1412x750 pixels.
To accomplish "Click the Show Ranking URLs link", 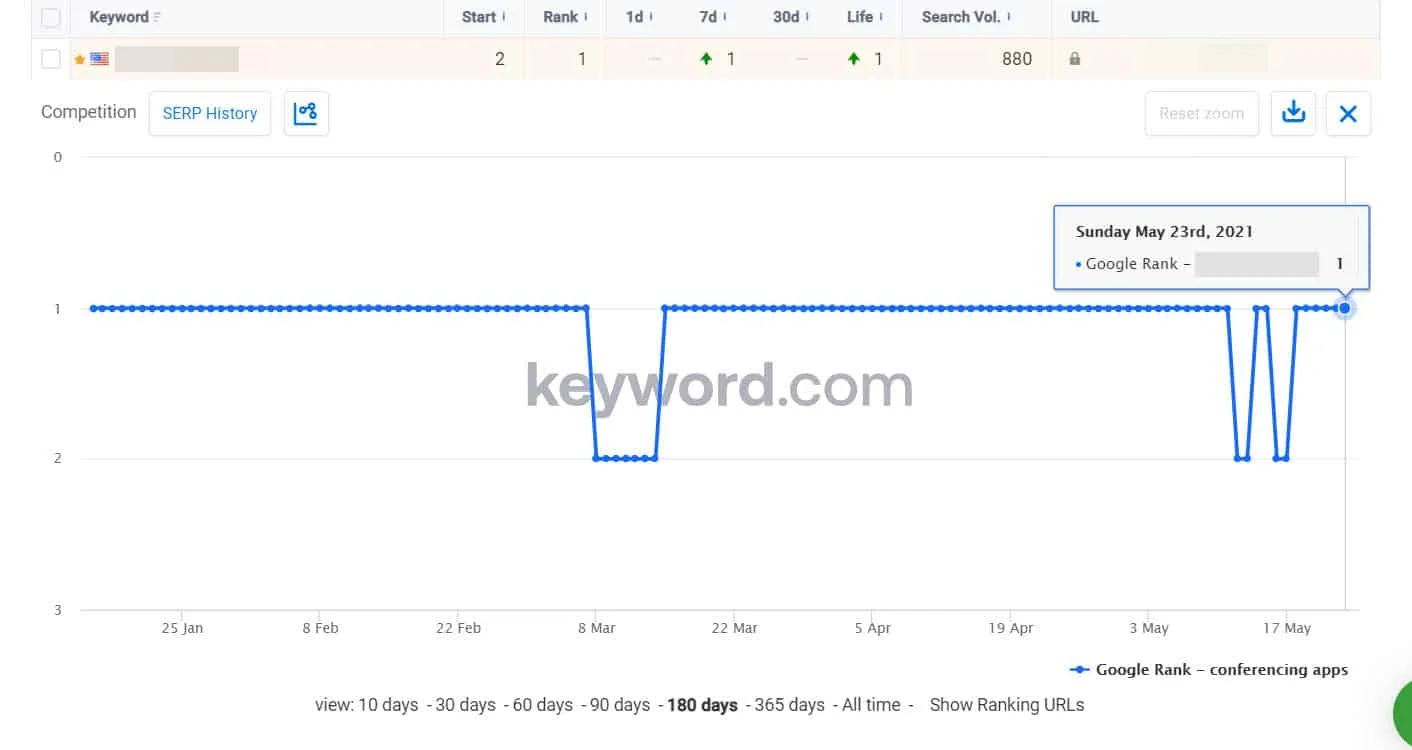I will [1007, 704].
